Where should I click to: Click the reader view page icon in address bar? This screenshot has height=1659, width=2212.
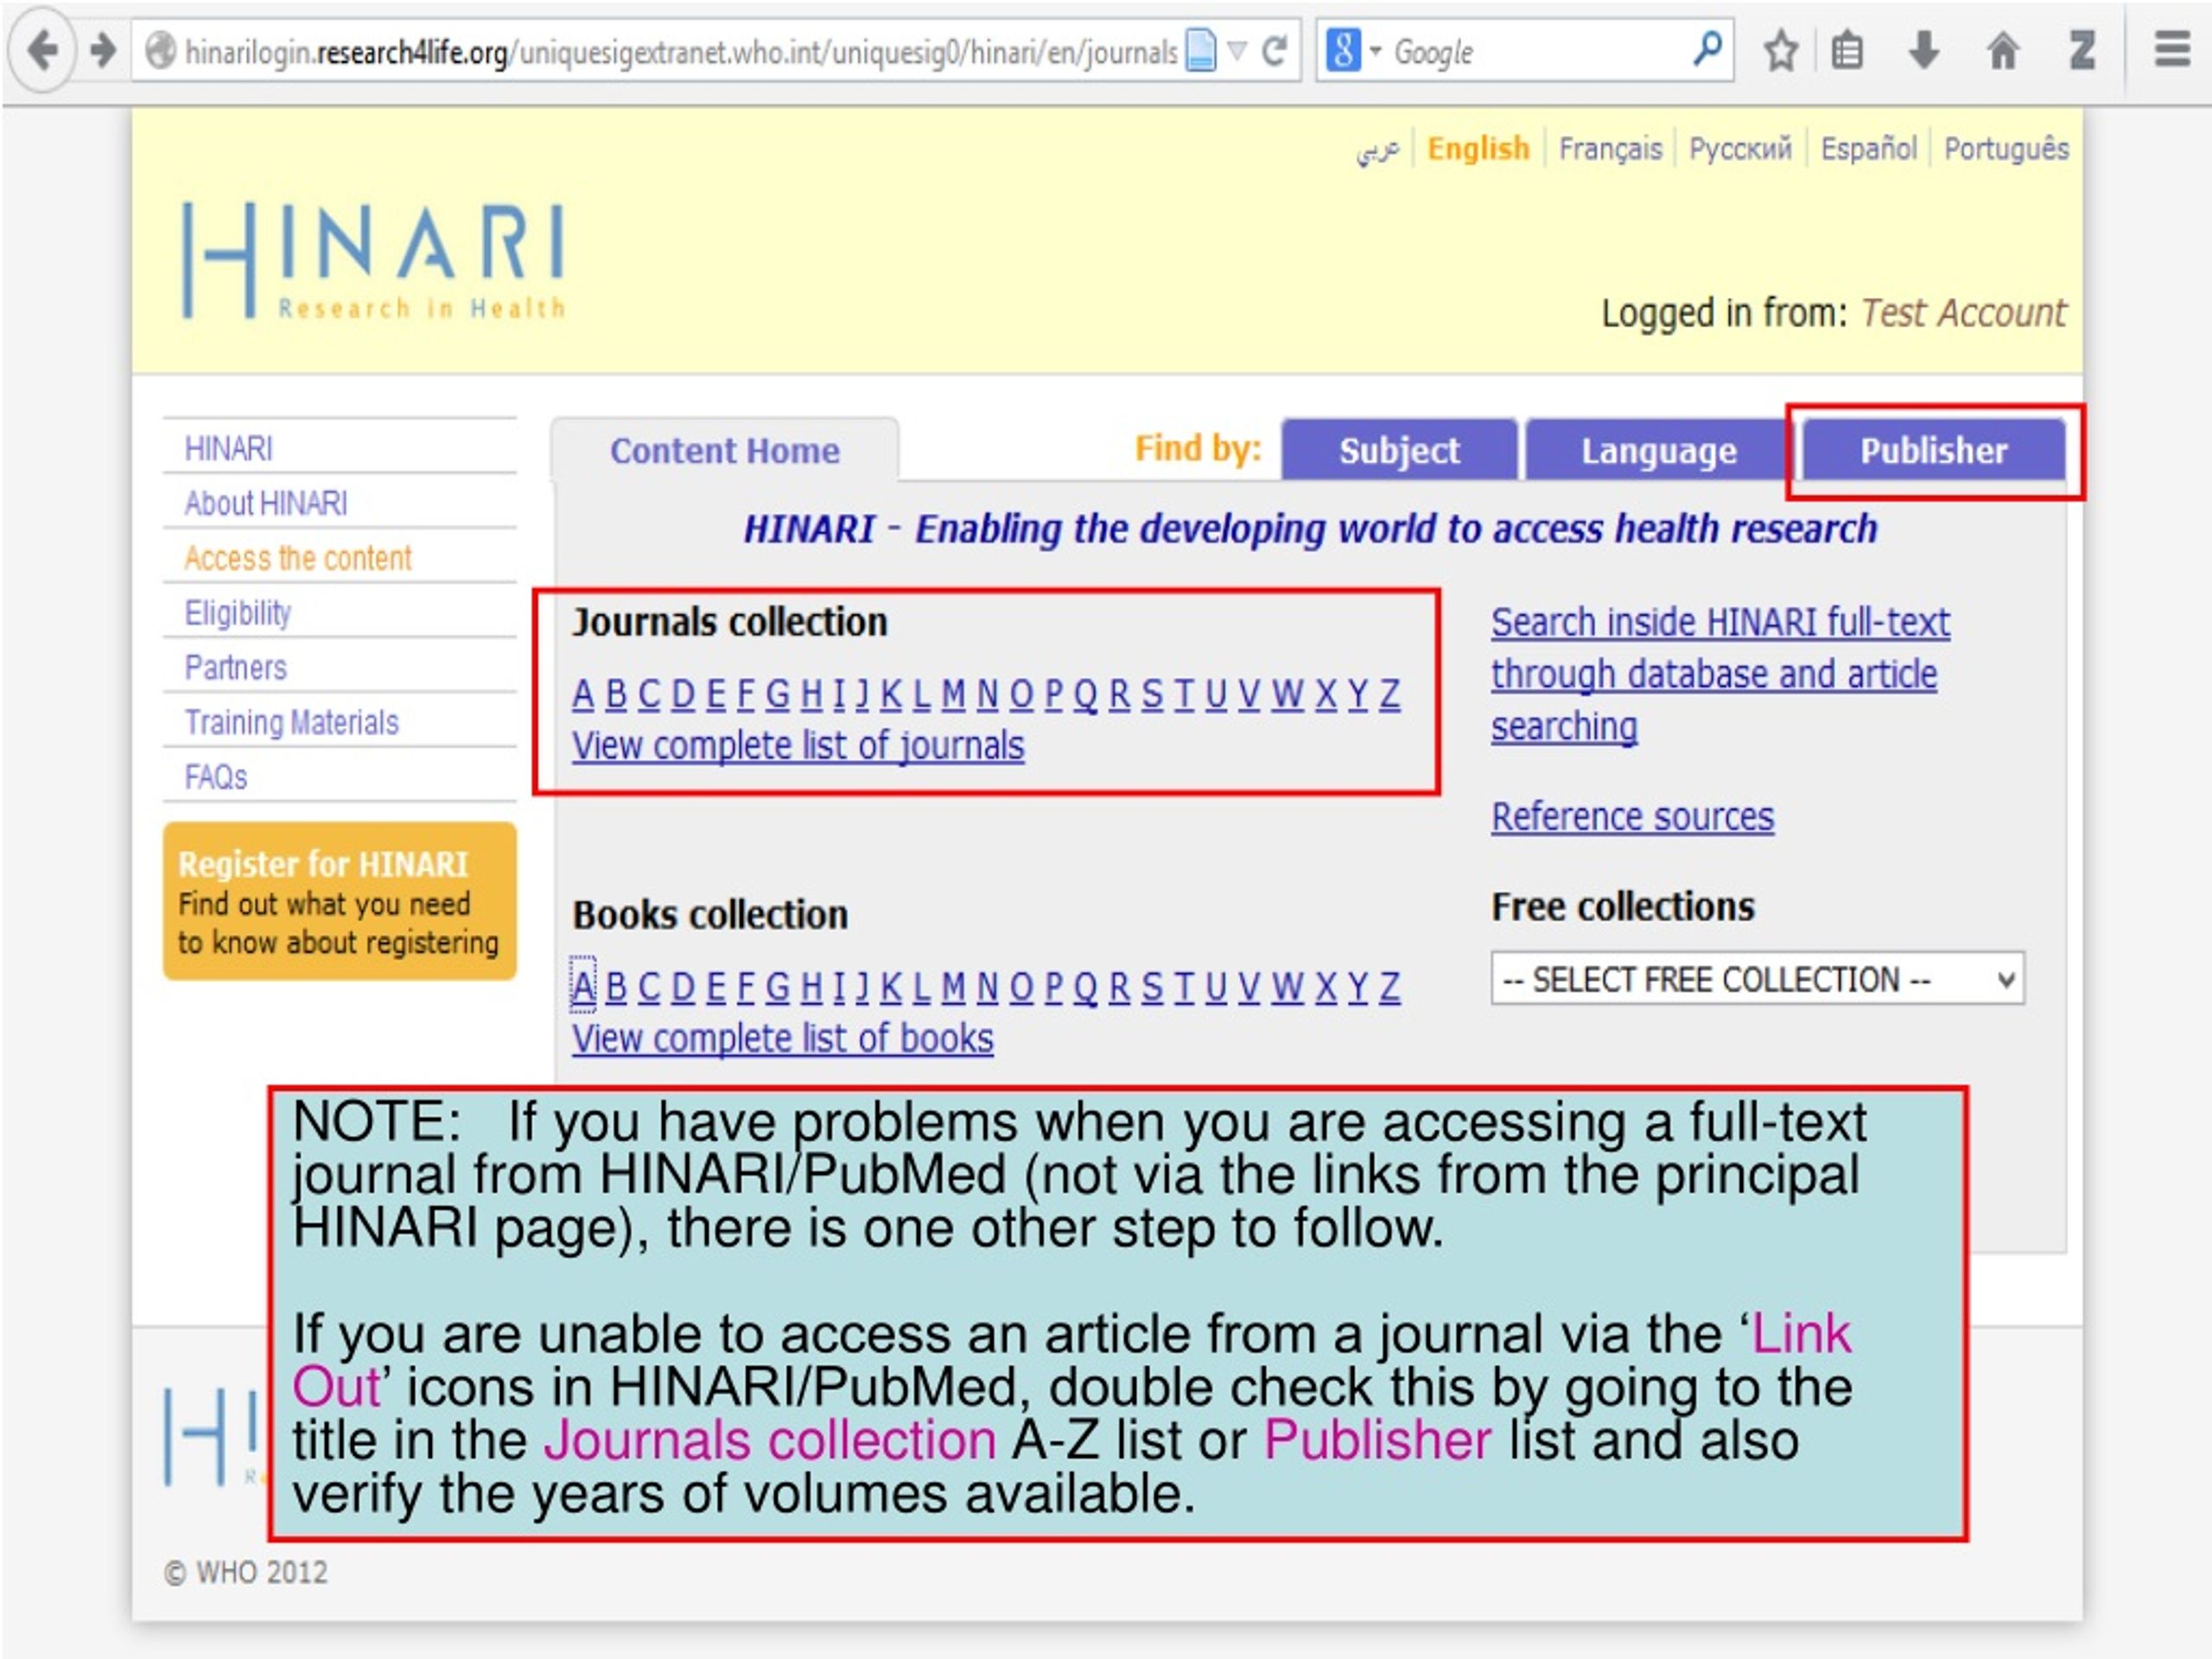tap(1200, 50)
